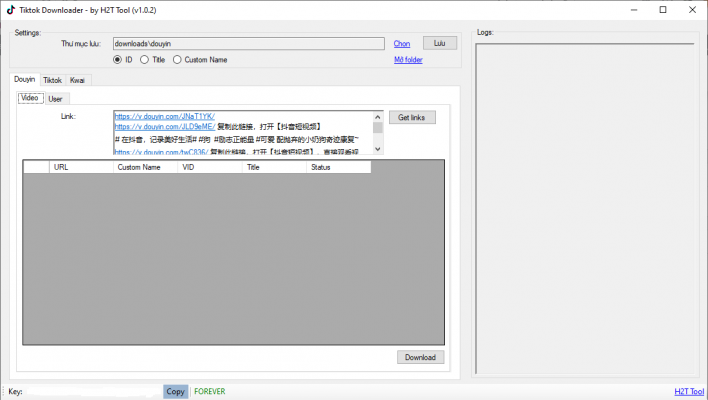Click the Download button
This screenshot has height=400, width=708.
420,357
